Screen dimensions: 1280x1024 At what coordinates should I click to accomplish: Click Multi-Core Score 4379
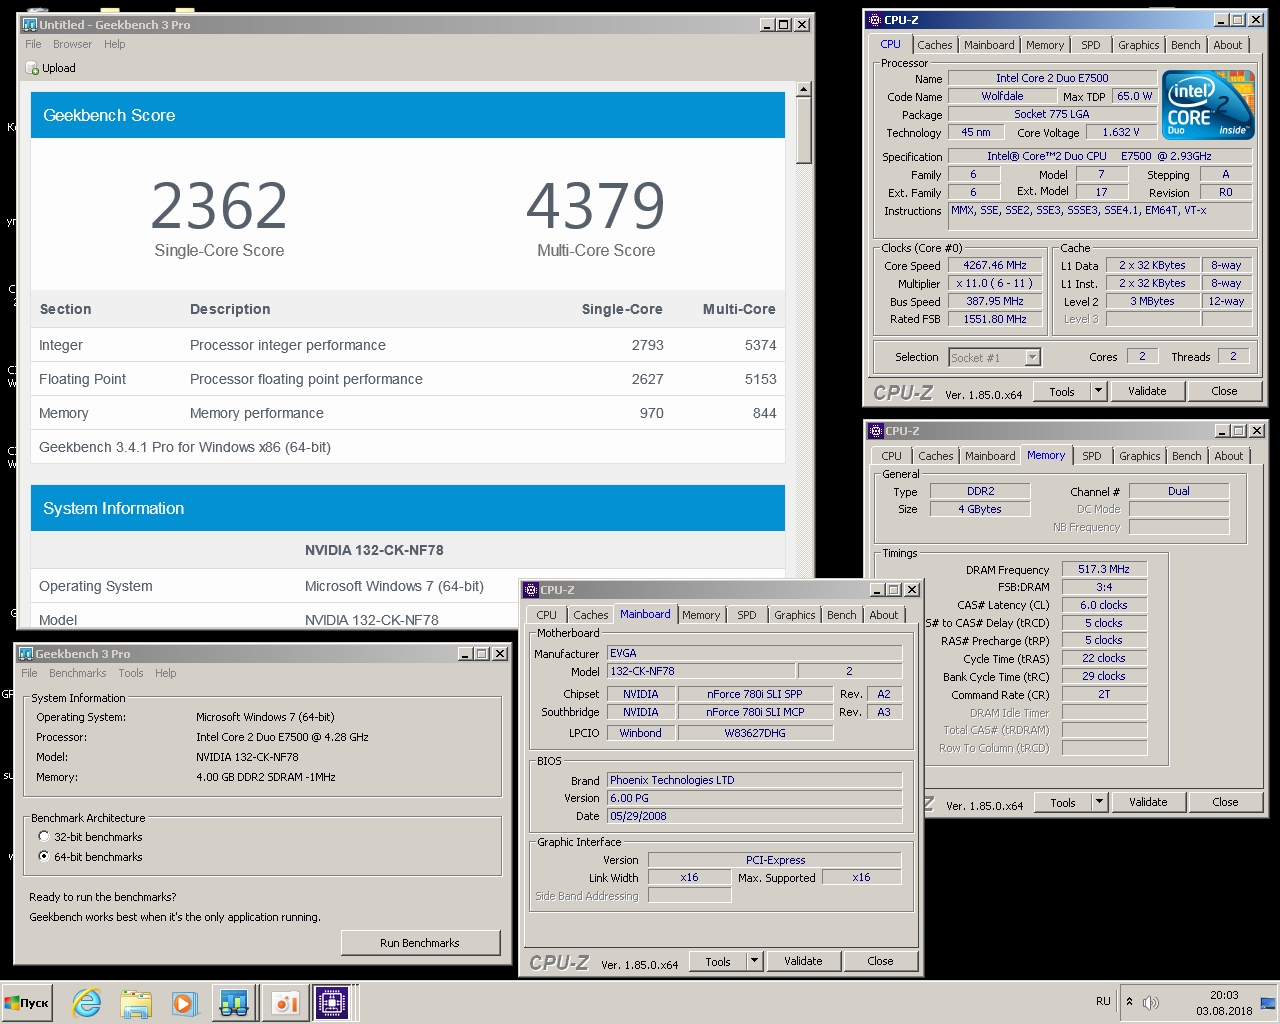click(596, 205)
